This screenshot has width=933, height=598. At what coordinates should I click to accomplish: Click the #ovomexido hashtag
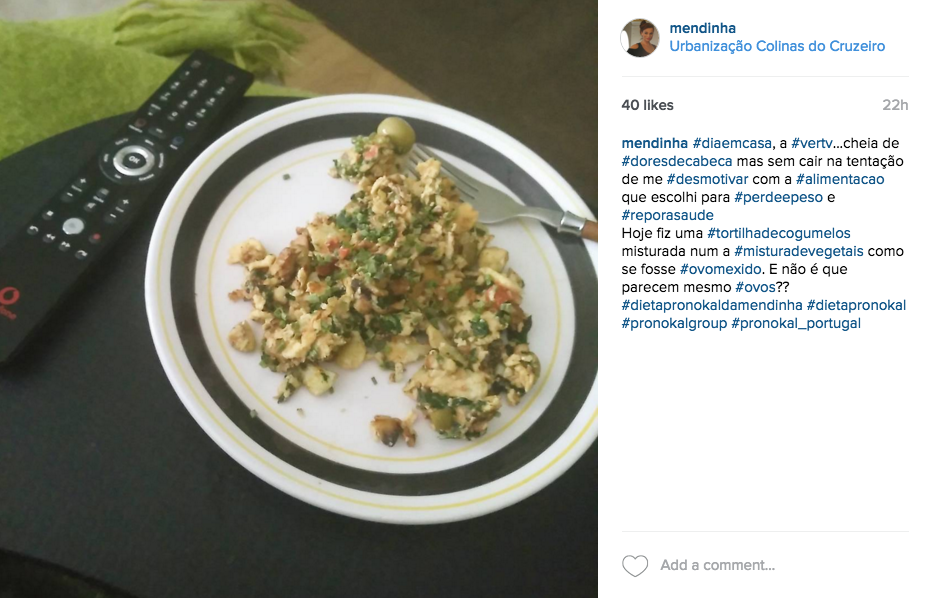[720, 269]
